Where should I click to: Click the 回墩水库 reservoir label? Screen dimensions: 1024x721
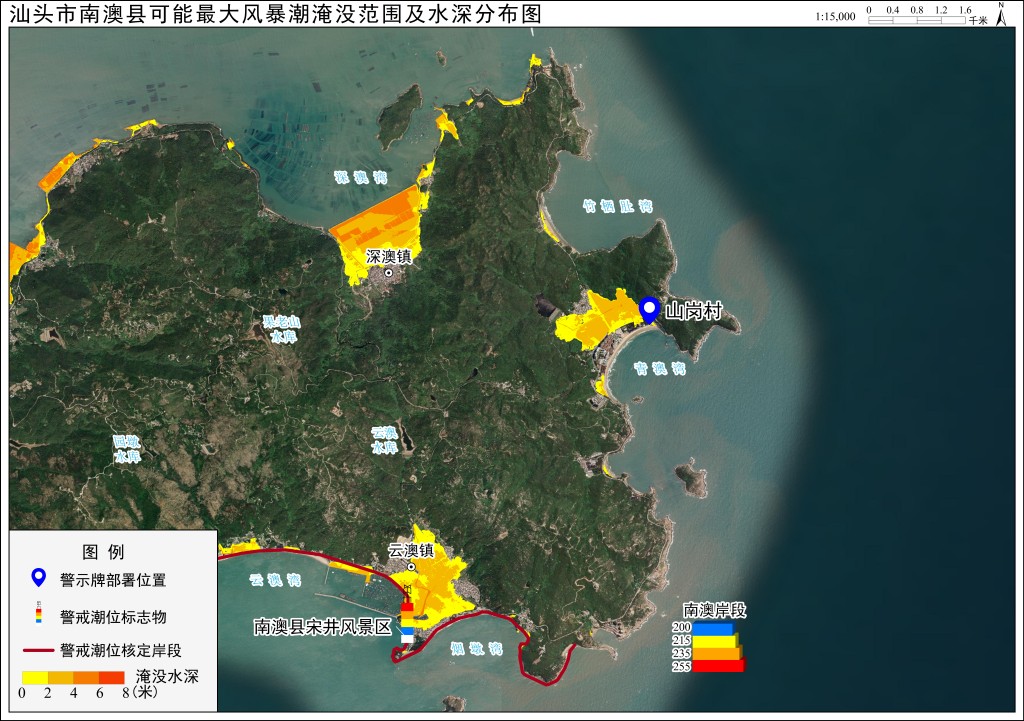[127, 449]
